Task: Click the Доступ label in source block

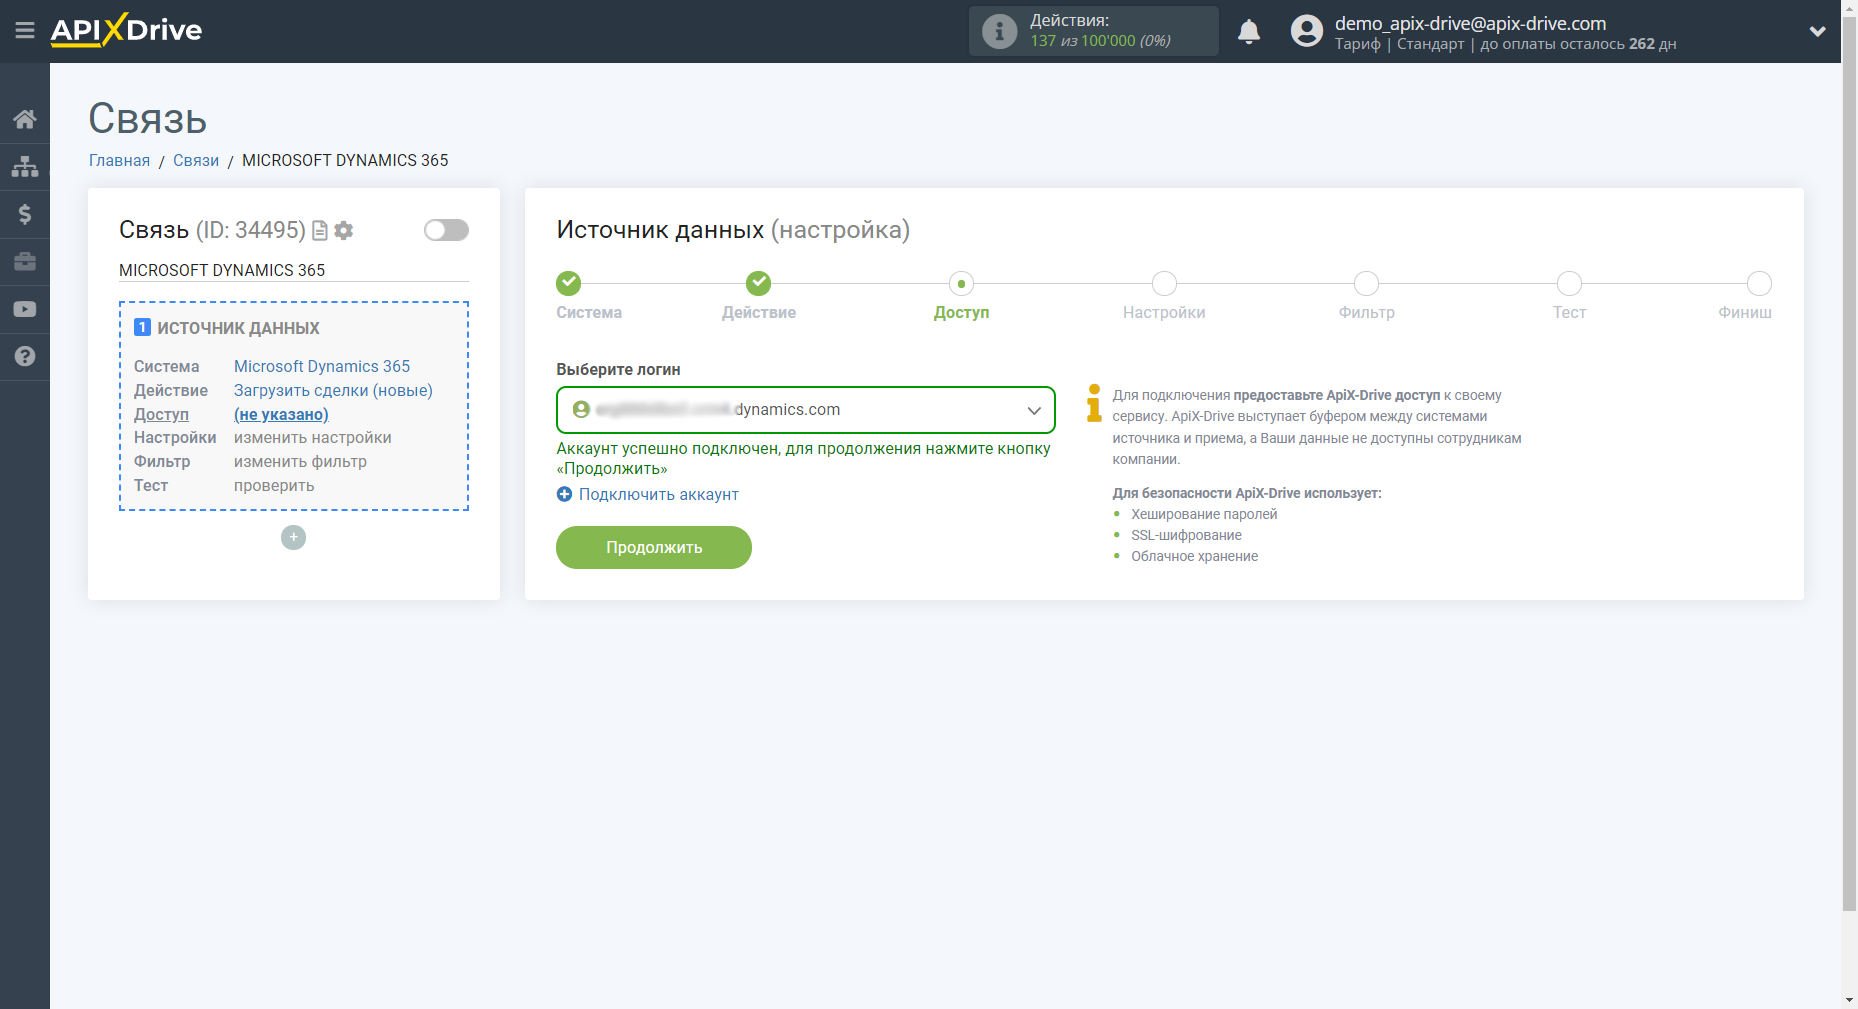Action: click(x=161, y=414)
